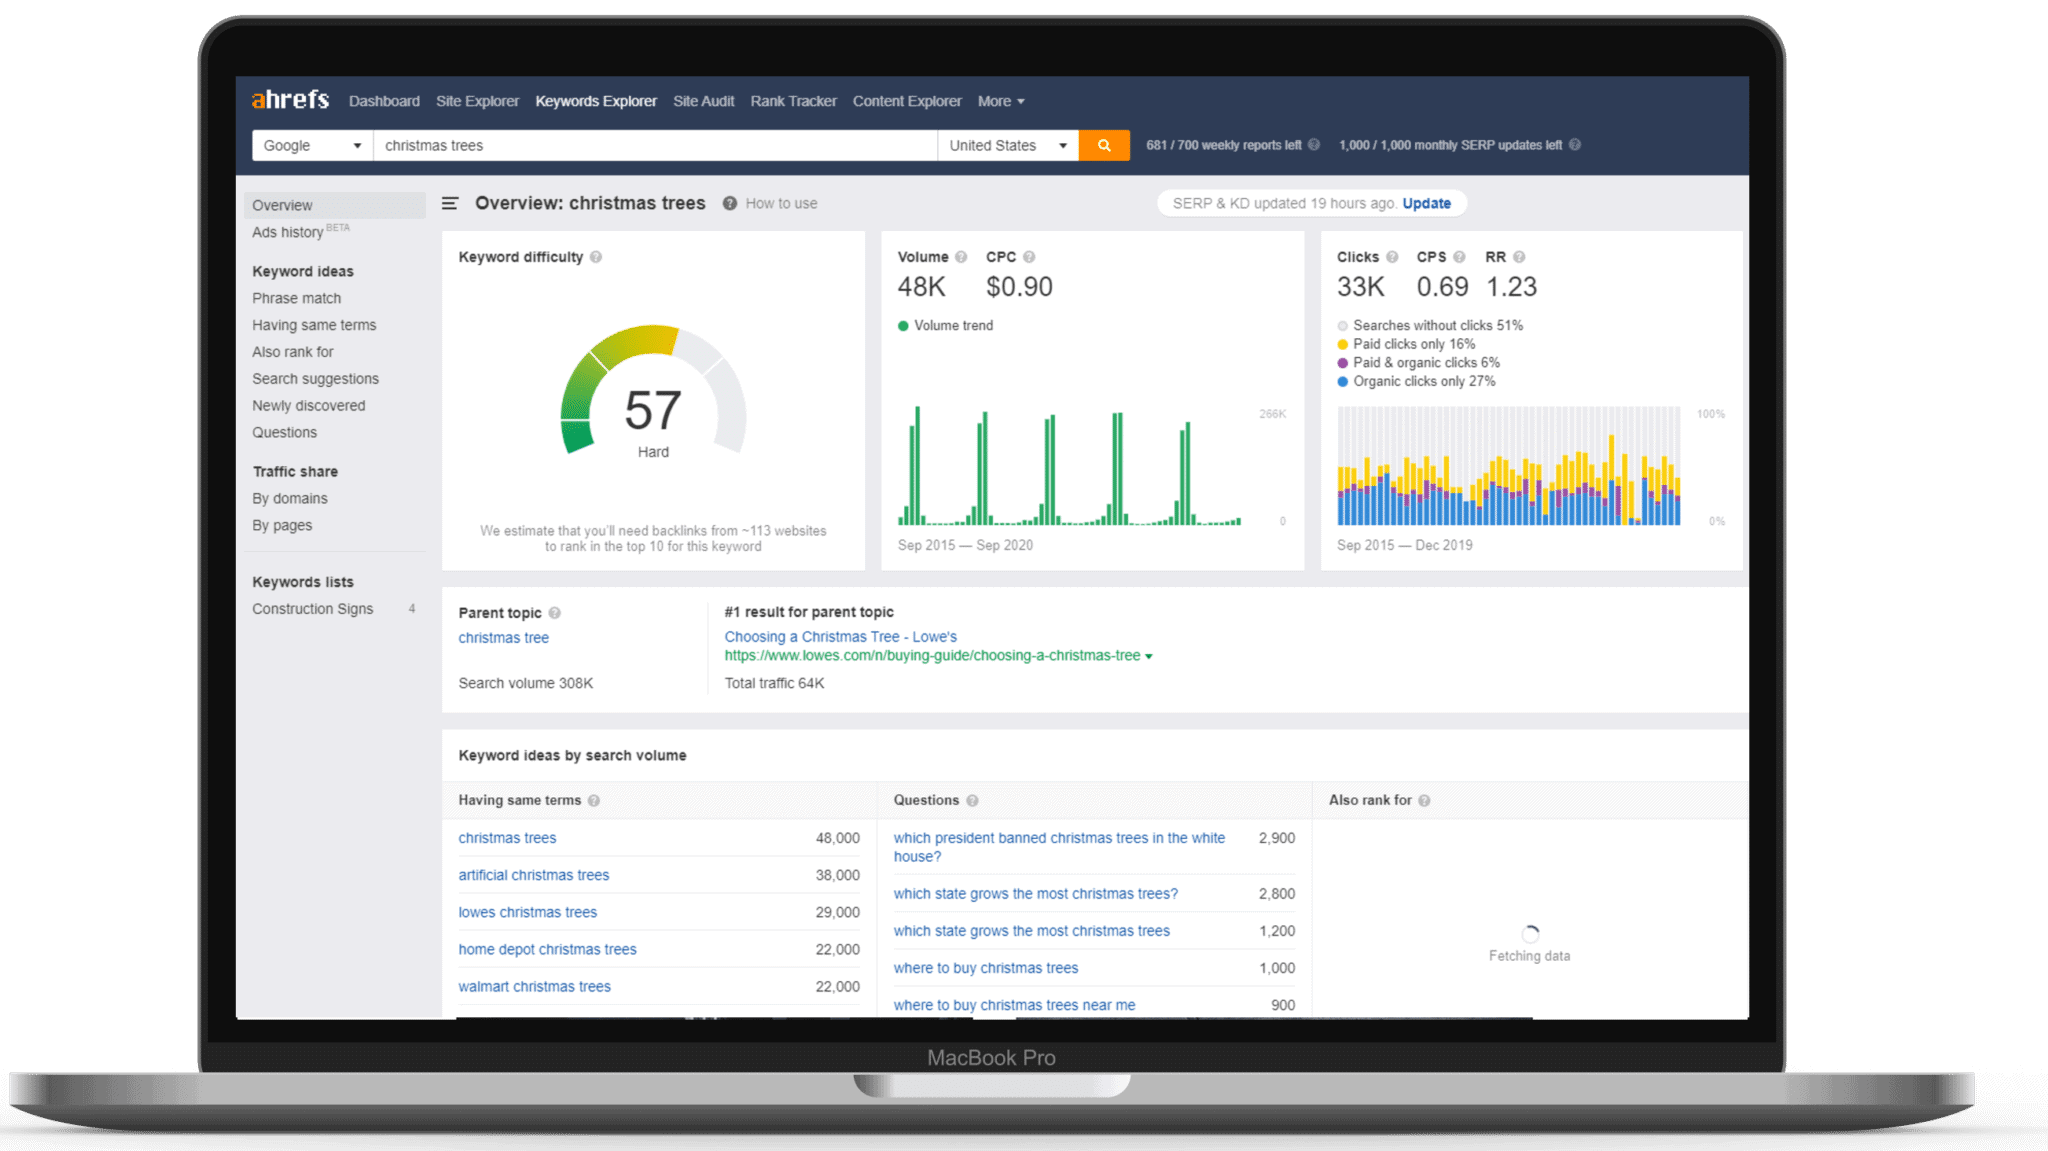Click the Update link for SERP & KD
This screenshot has height=1151, width=2048.
click(1426, 202)
